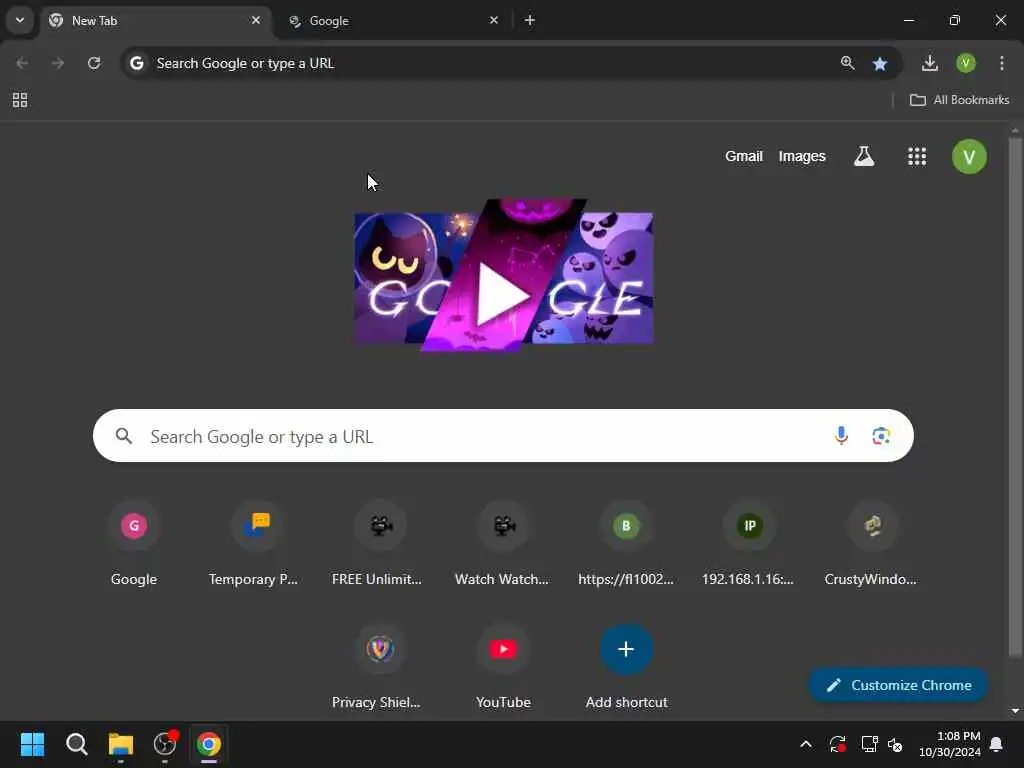
Task: Open the Windows Start menu
Action: (x=32, y=744)
